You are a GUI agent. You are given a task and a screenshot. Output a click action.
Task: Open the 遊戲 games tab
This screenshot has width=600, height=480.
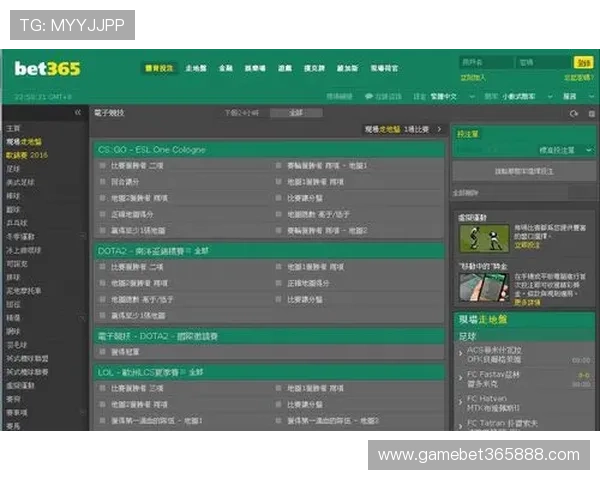coord(285,68)
